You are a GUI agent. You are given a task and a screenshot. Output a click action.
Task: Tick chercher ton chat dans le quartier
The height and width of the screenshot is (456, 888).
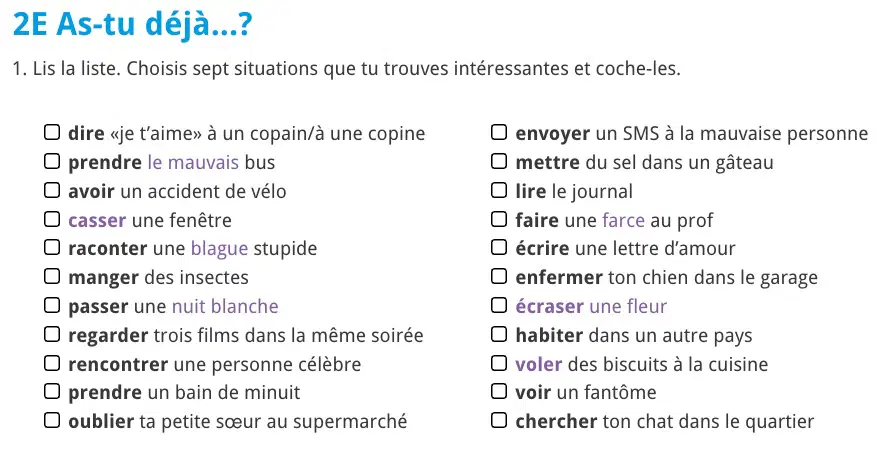(x=499, y=420)
